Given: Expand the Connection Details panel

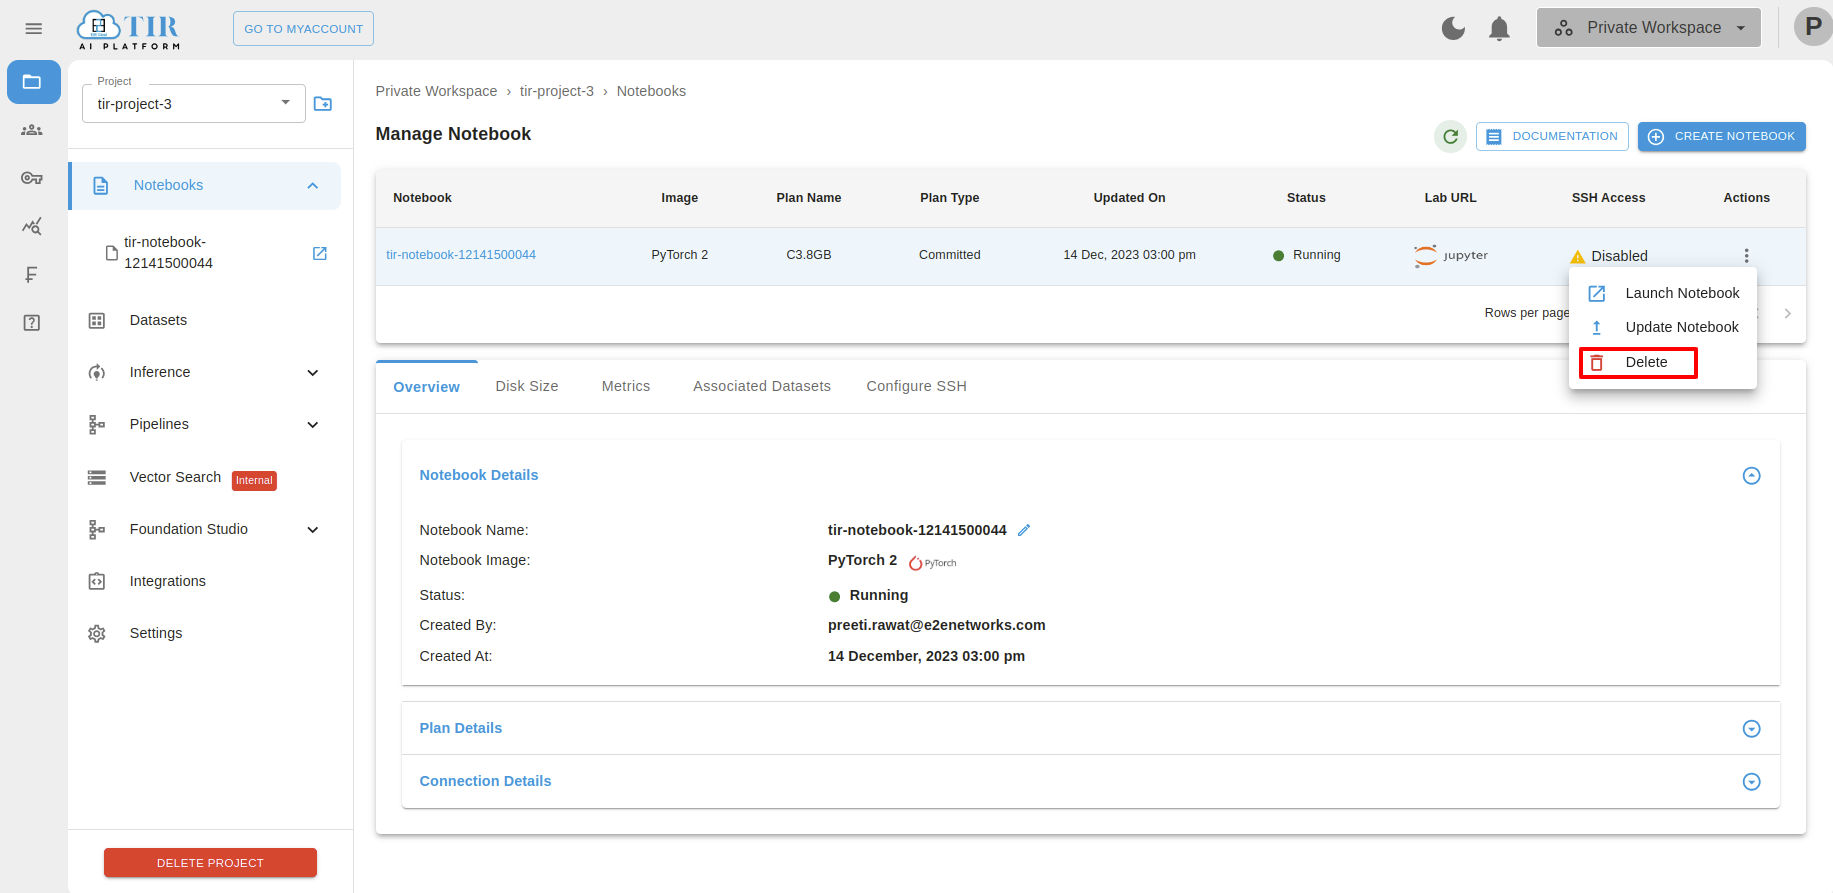Looking at the screenshot, I should pyautogui.click(x=1751, y=782).
